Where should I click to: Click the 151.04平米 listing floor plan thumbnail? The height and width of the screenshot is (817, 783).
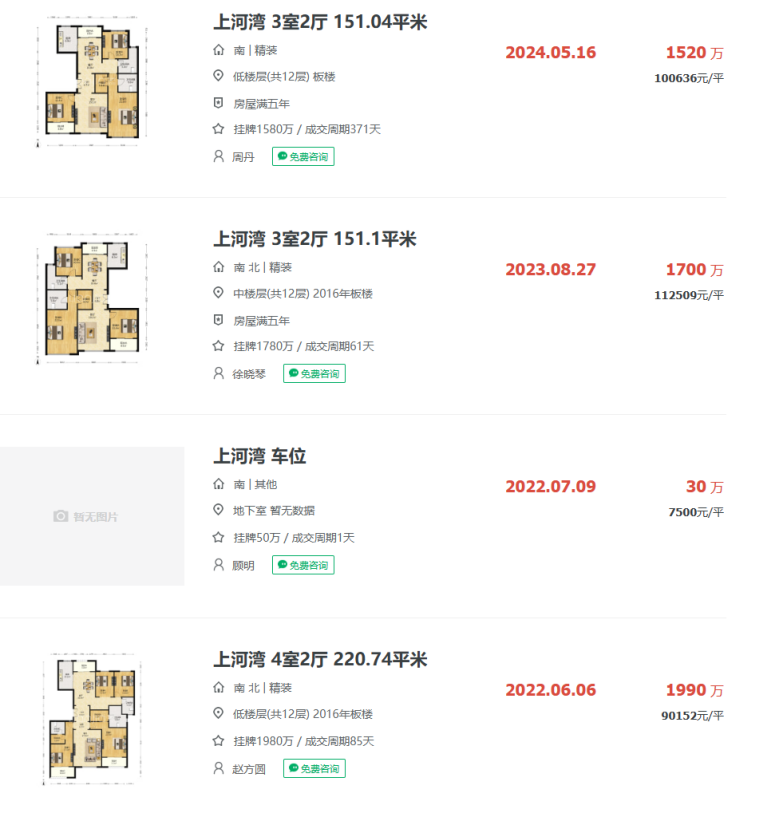92,84
